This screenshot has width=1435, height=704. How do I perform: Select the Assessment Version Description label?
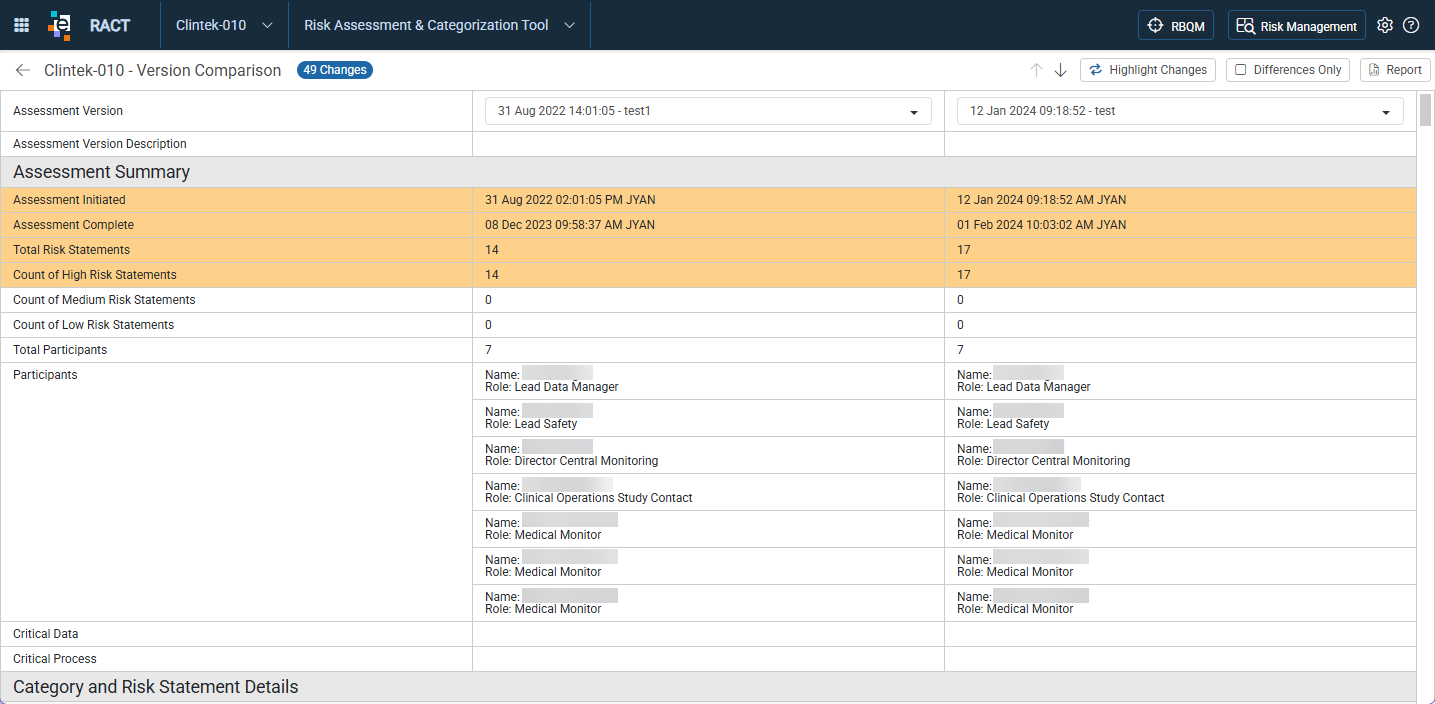coord(100,144)
